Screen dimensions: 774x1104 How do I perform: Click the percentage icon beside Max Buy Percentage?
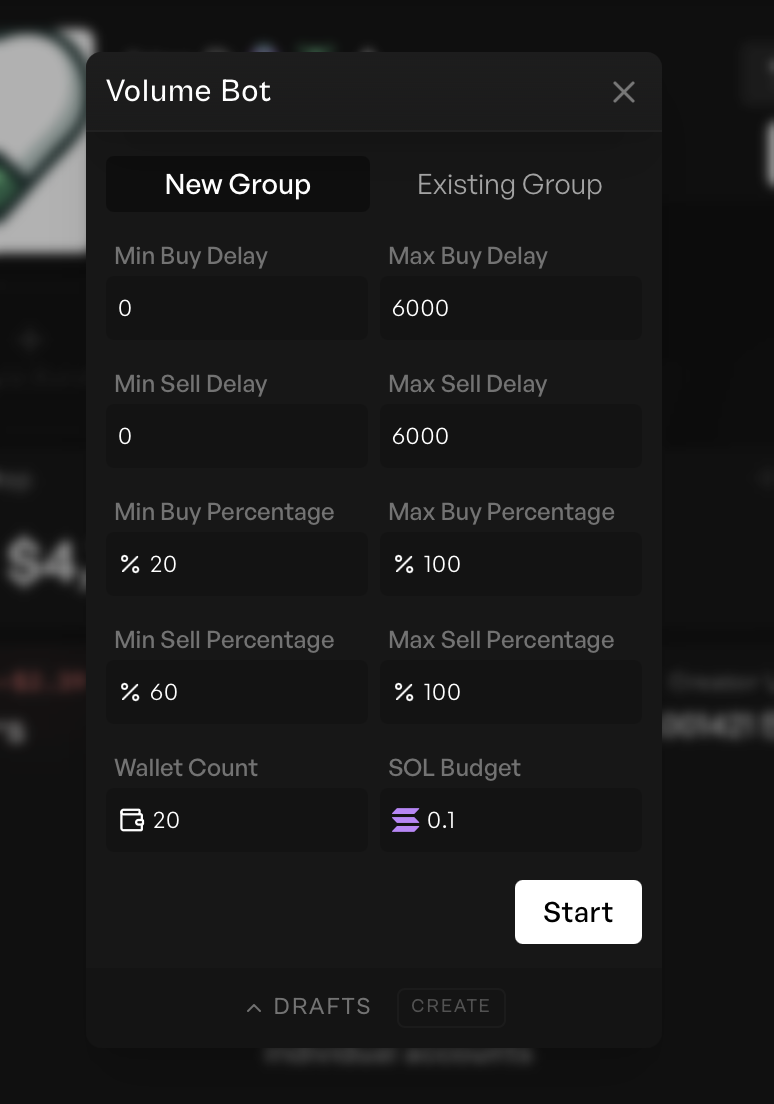click(x=404, y=564)
